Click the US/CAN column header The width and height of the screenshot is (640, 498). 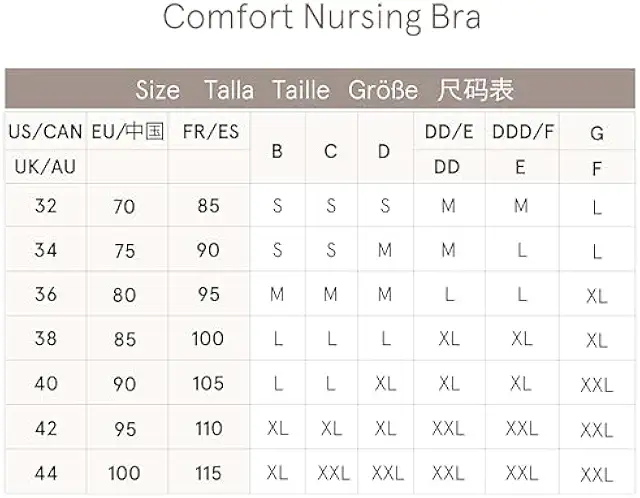tap(45, 132)
